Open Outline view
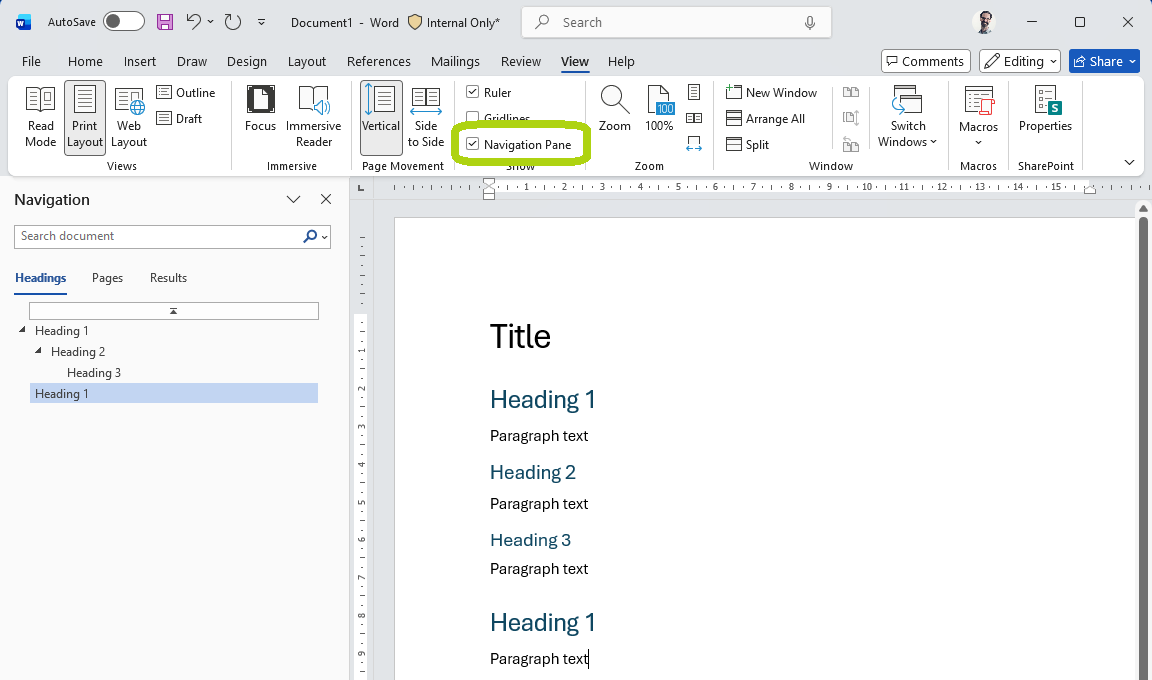 (x=186, y=93)
